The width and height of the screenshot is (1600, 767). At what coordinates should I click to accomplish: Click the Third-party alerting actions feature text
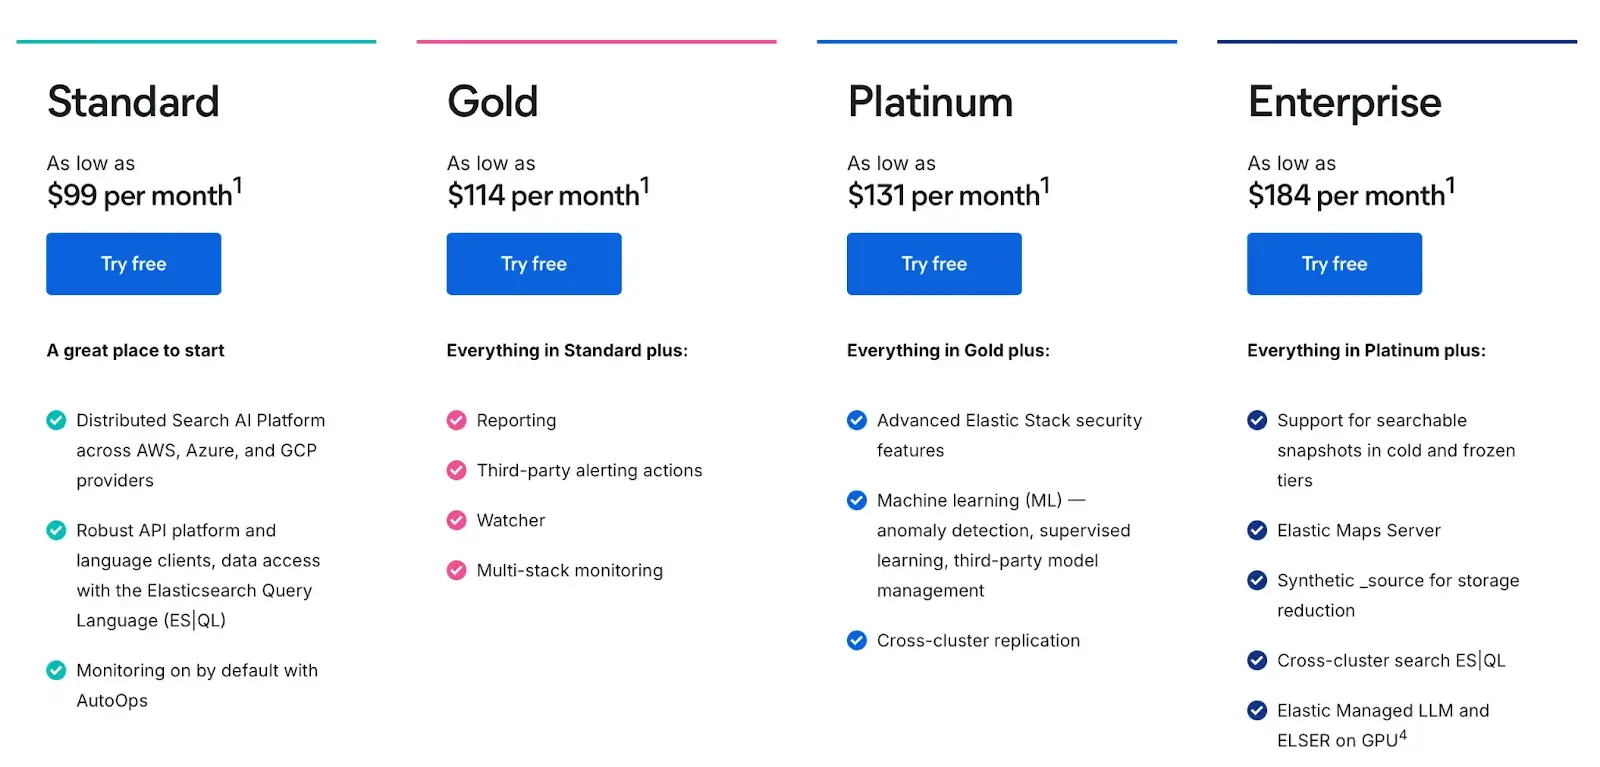click(589, 470)
